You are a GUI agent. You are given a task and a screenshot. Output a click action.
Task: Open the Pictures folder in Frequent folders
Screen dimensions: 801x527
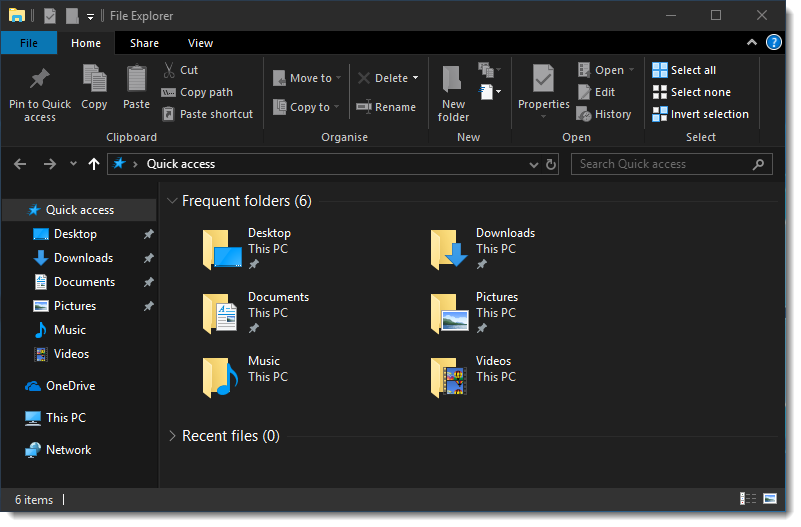coord(475,313)
